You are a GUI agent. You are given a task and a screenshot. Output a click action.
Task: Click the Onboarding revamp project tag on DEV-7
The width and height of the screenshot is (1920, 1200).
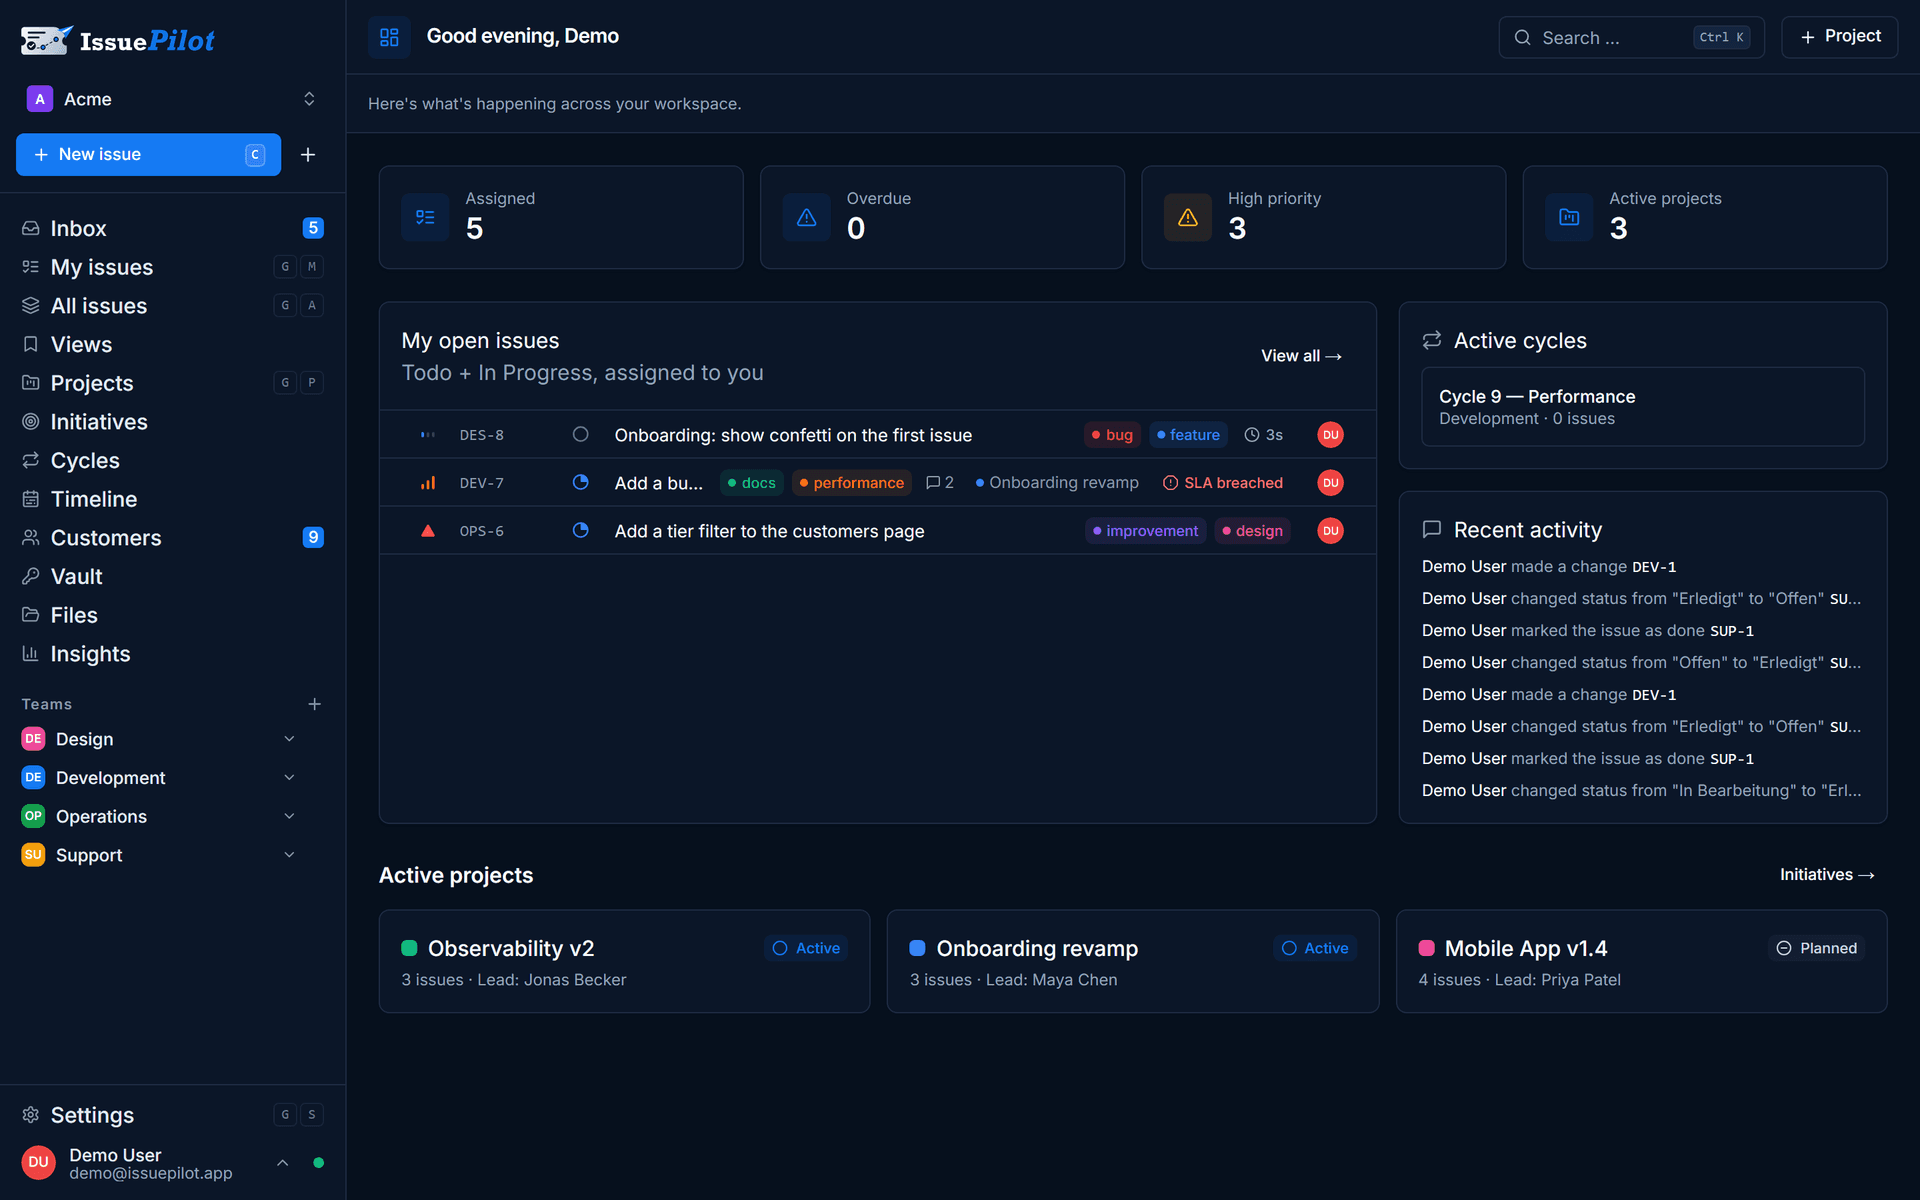[x=1057, y=482]
